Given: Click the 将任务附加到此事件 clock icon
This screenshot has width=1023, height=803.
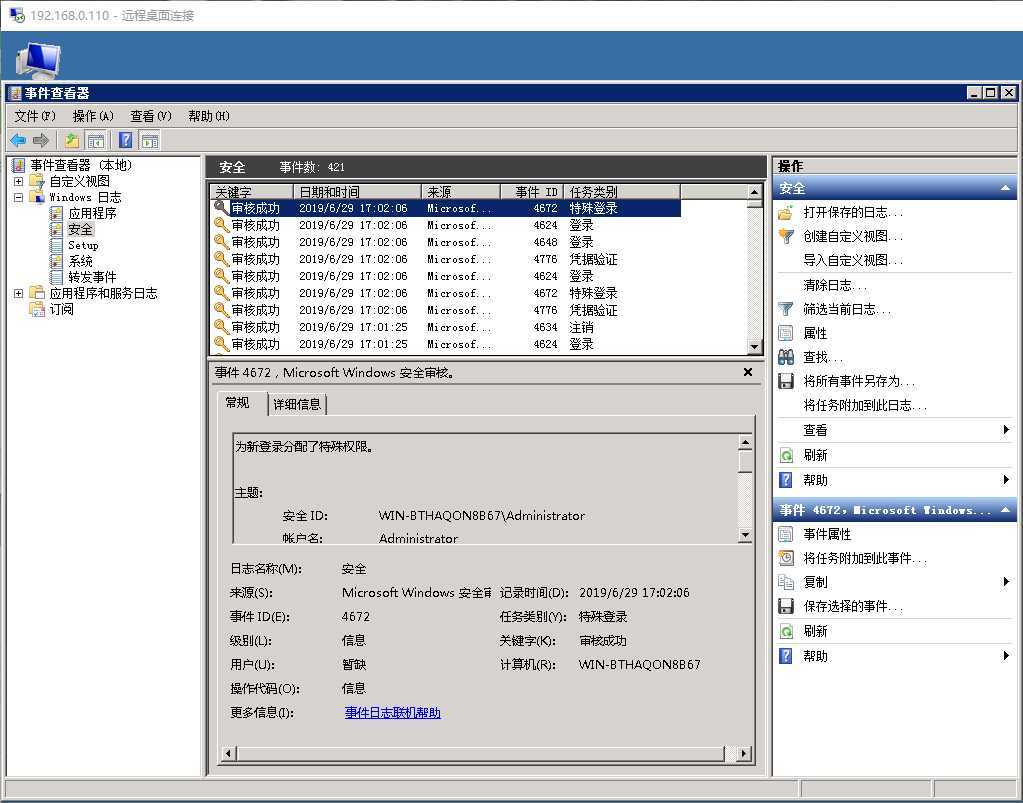Looking at the screenshot, I should point(786,558).
